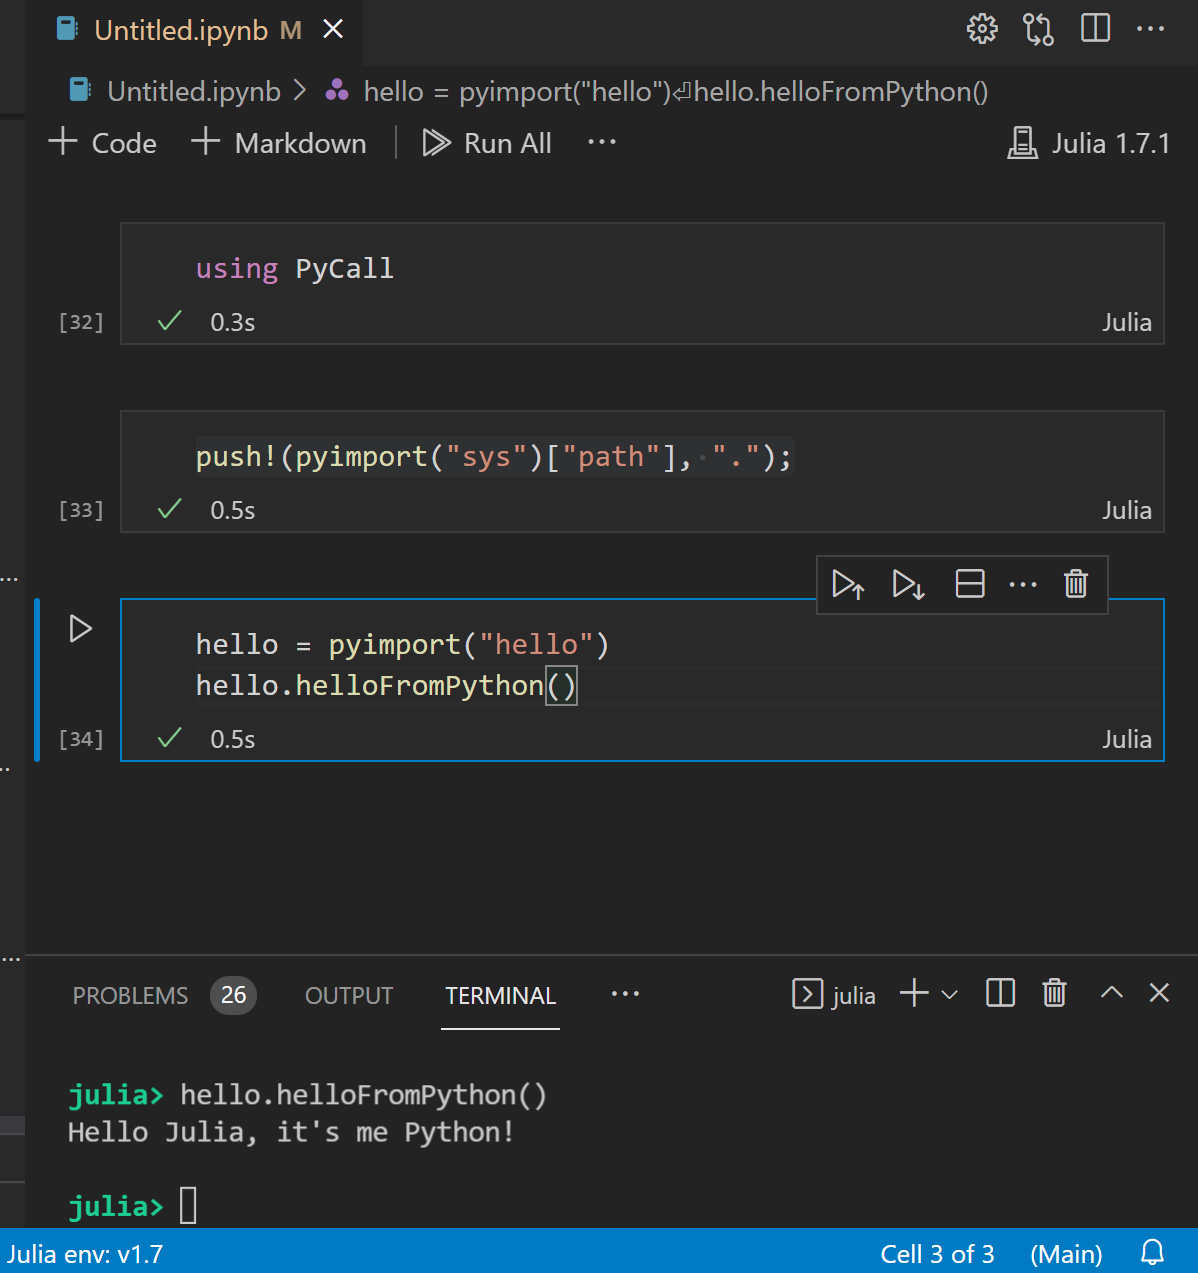Image resolution: width=1198 pixels, height=1273 pixels.
Task: Select the Julia 1.7.1 kernel picker
Action: (x=1088, y=143)
